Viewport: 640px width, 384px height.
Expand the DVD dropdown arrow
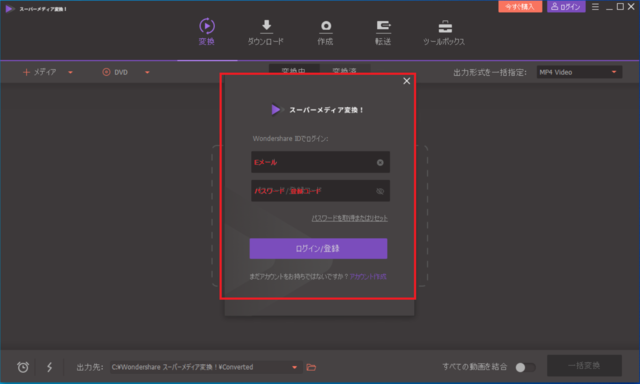click(147, 73)
